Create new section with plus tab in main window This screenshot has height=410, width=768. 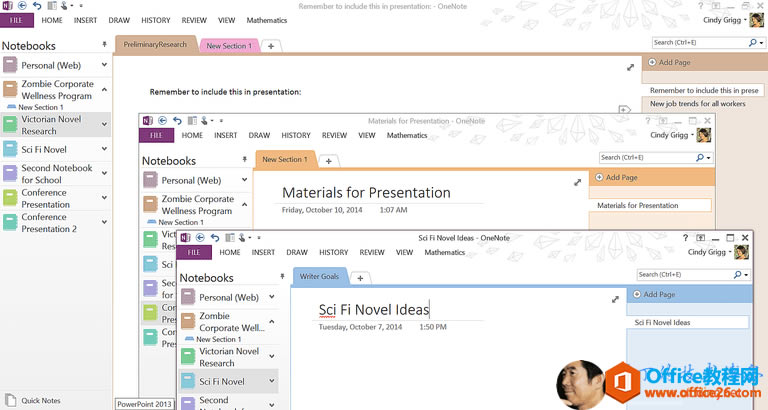tap(271, 46)
